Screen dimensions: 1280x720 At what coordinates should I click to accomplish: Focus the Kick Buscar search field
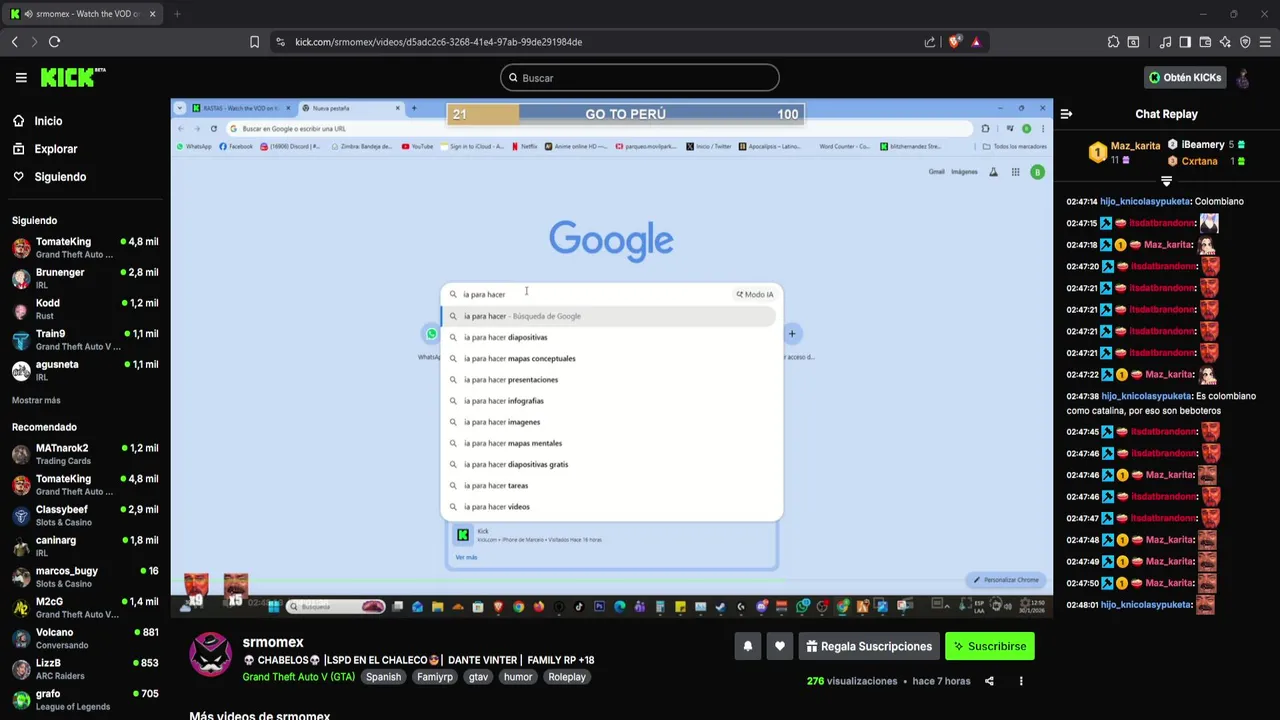coord(640,78)
